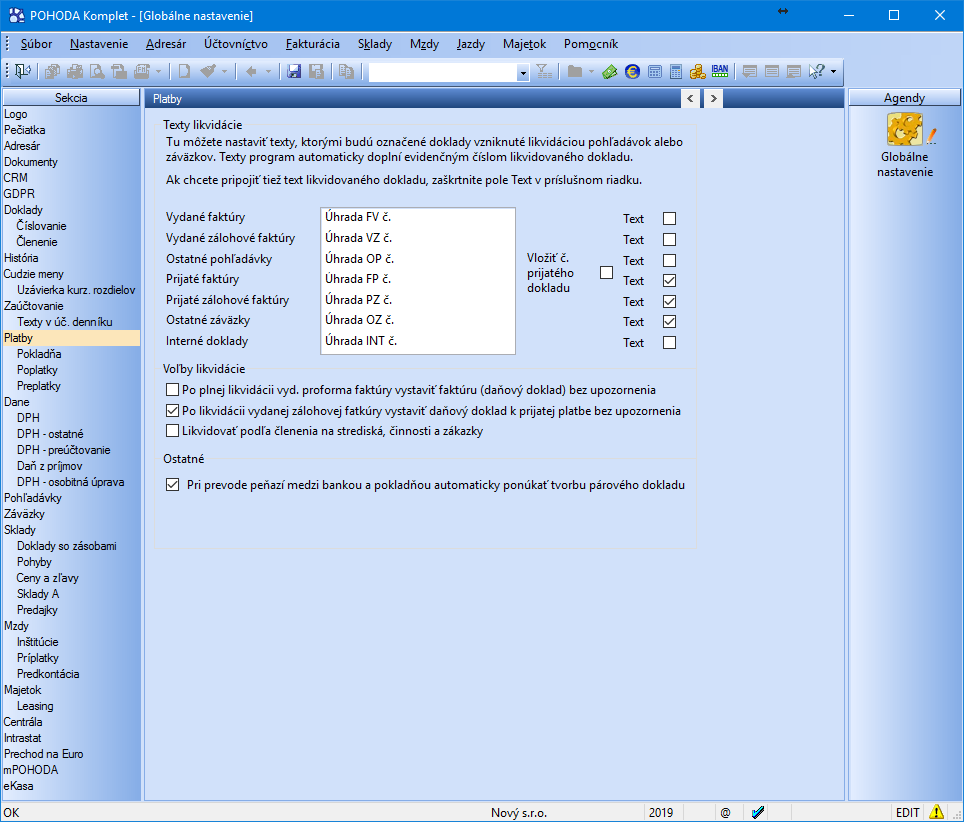This screenshot has height=822, width=964.
Task: Expand the help cursor icon dropdown arrow
Action: pyautogui.click(x=833, y=71)
